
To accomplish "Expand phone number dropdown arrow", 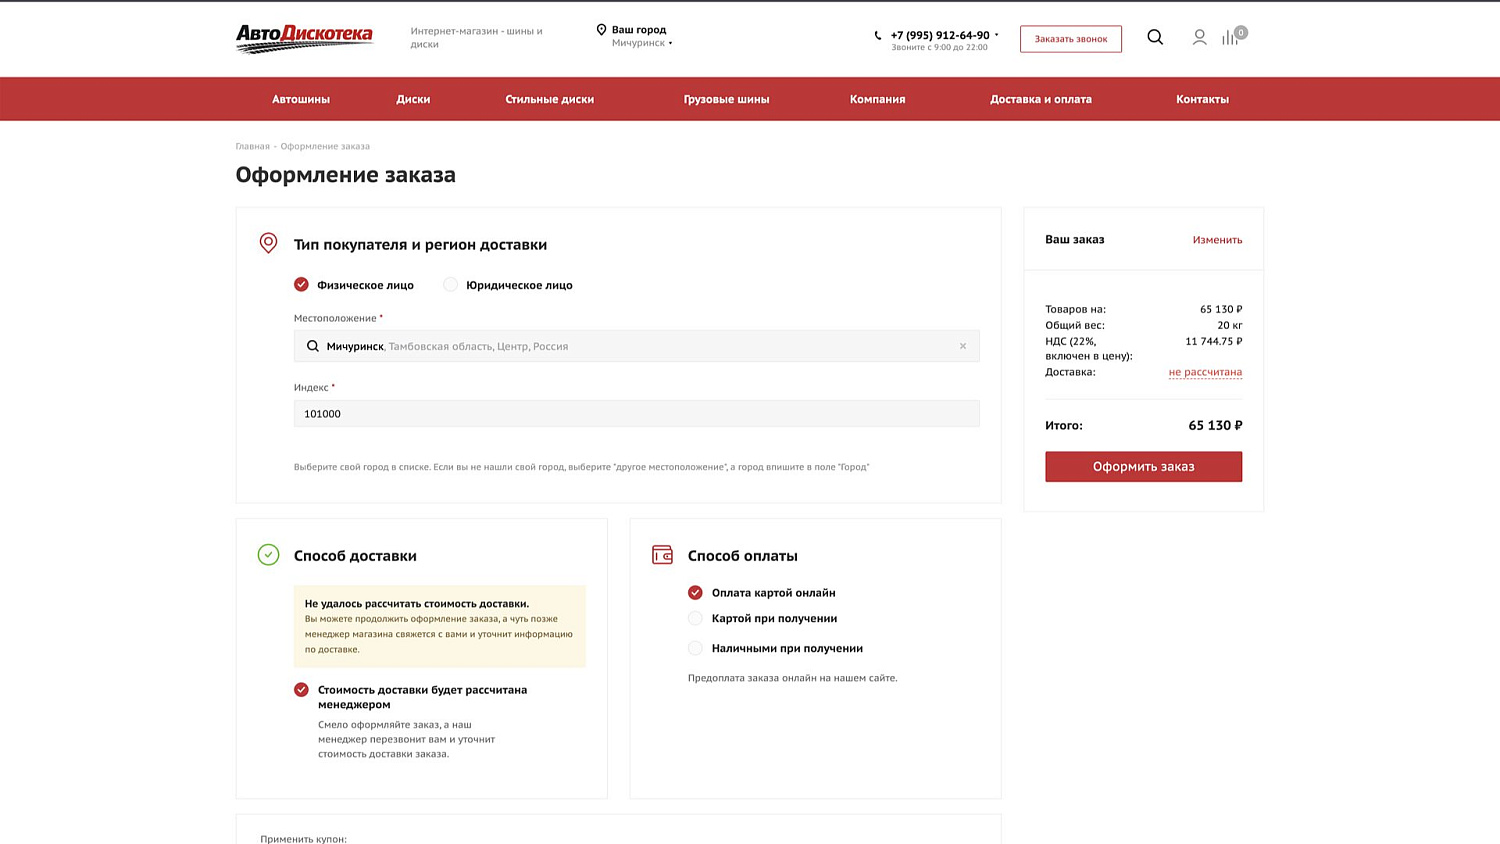I will point(996,35).
